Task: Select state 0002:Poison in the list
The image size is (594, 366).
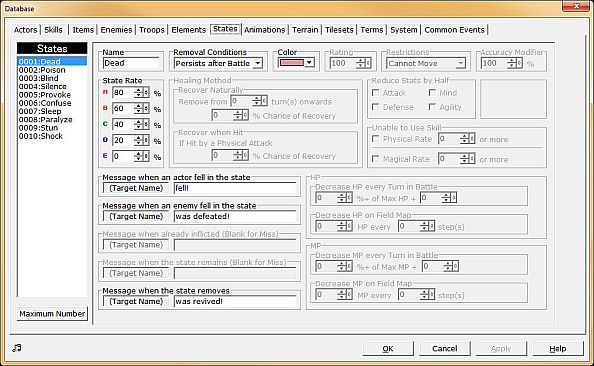Action: click(52, 70)
